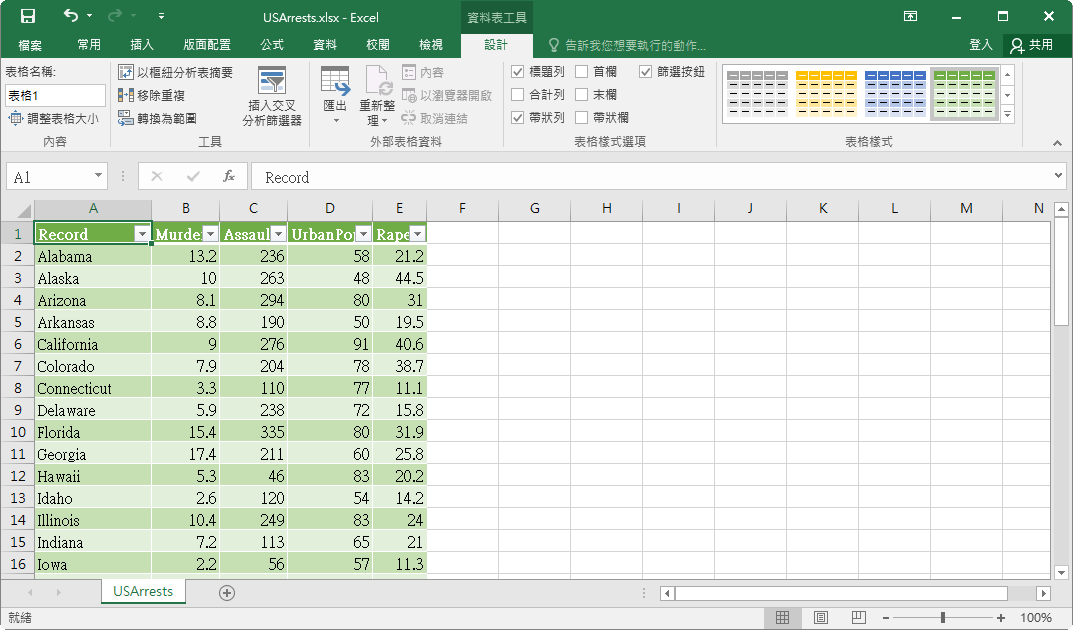Screen dimensions: 1073x630
Task: Click Summarize with PivotTable icon
Action: point(126,71)
